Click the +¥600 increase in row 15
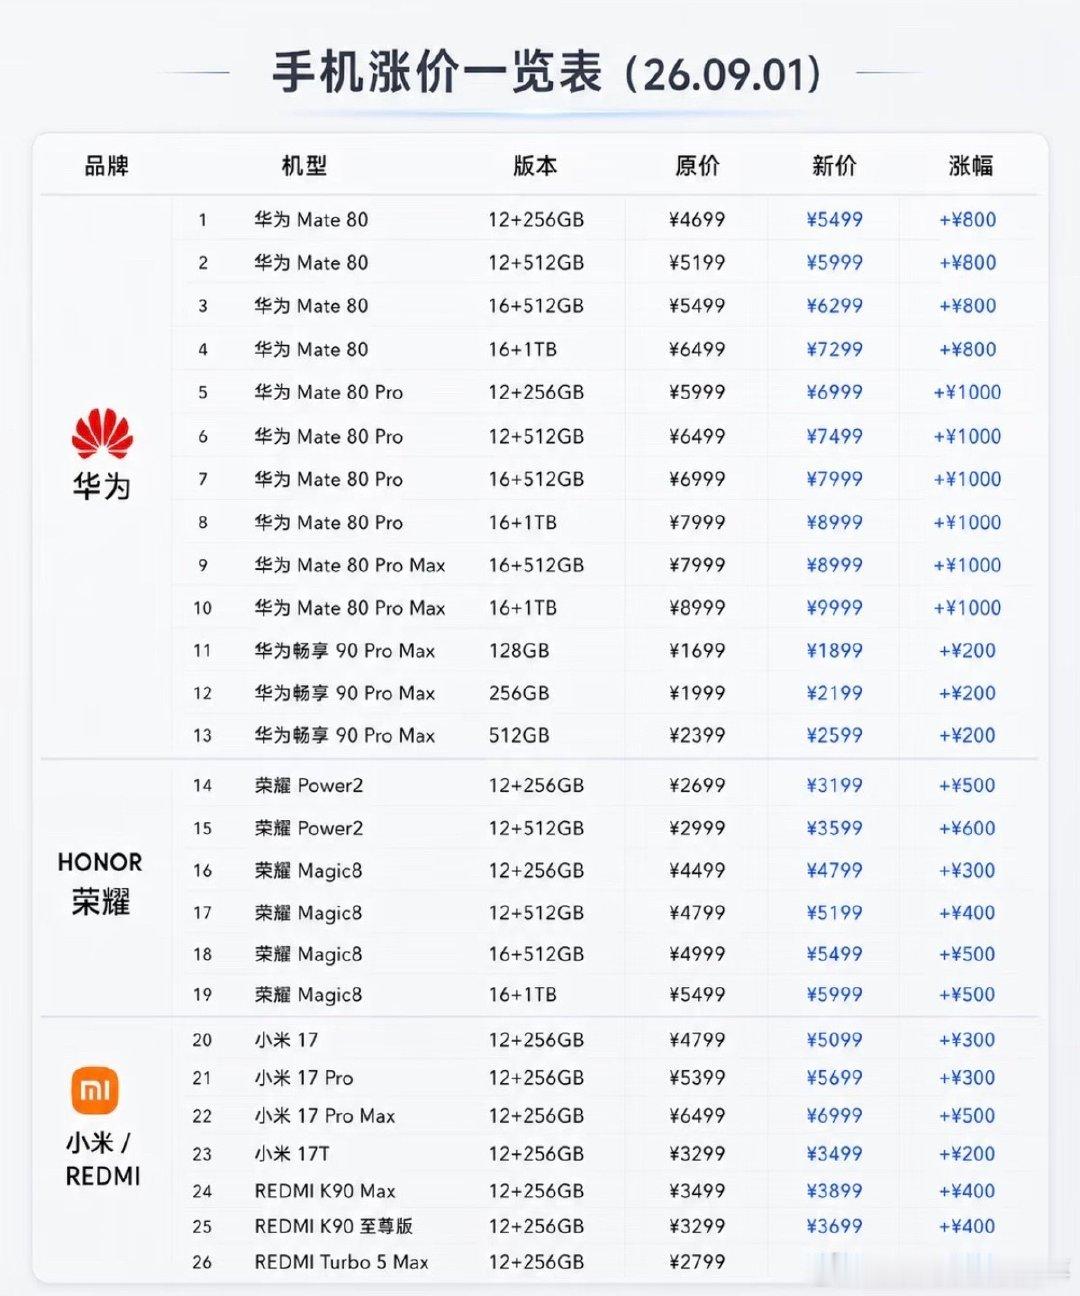The height and width of the screenshot is (1296, 1080). pos(967,829)
